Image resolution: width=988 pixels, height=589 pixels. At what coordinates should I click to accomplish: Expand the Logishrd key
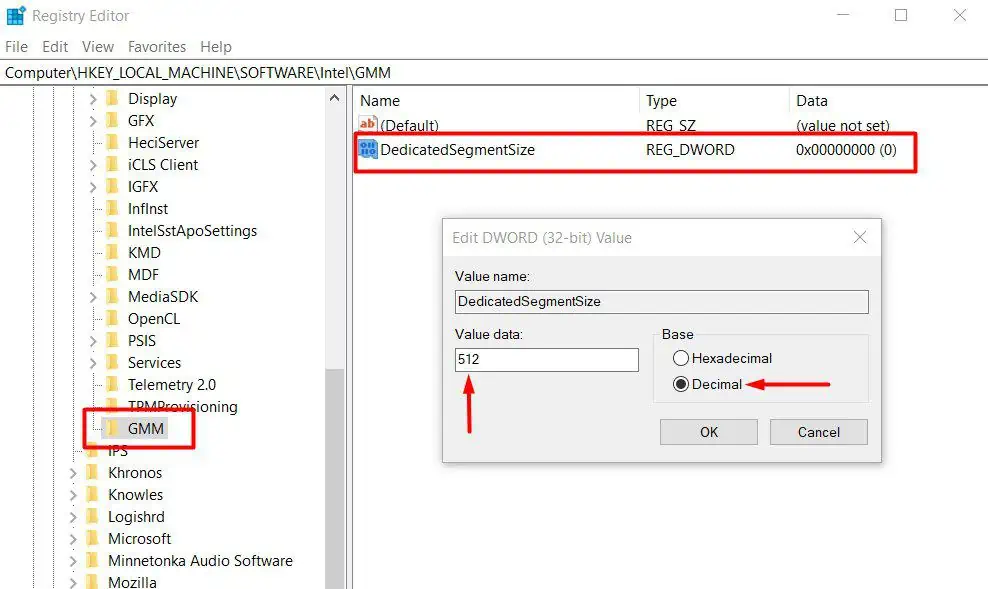72,517
